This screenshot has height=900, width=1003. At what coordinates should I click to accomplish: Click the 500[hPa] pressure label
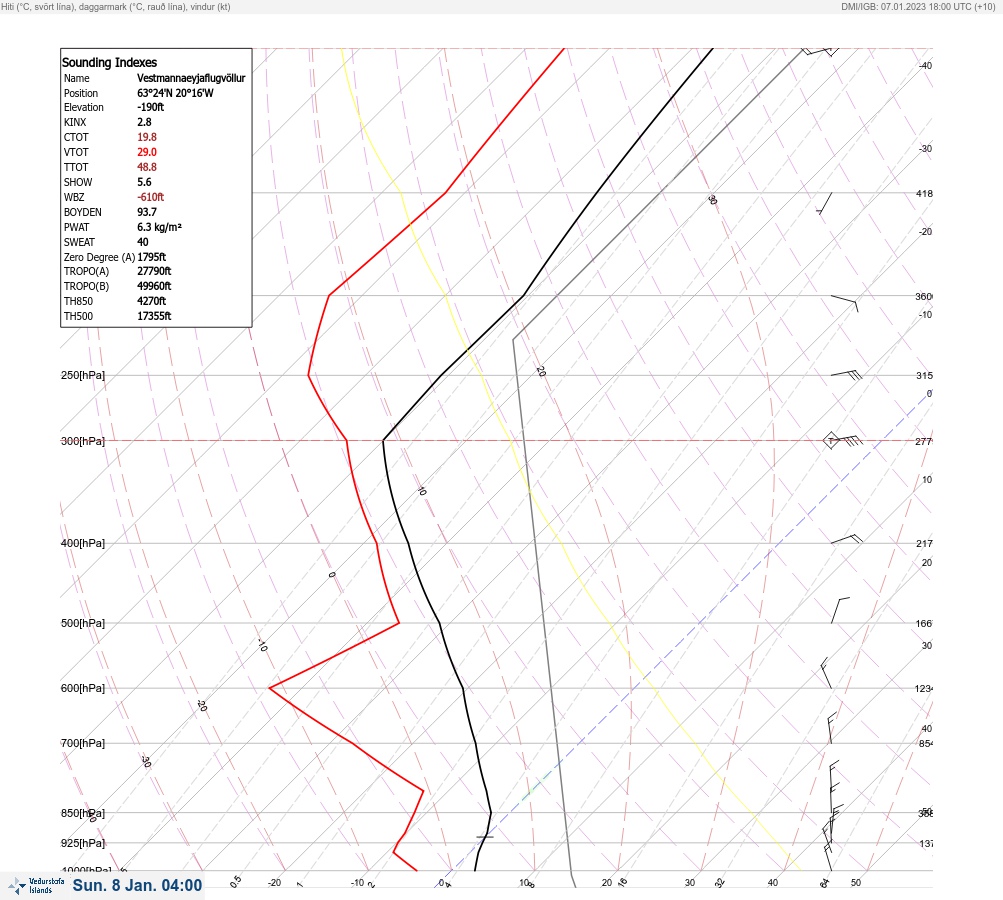click(83, 623)
